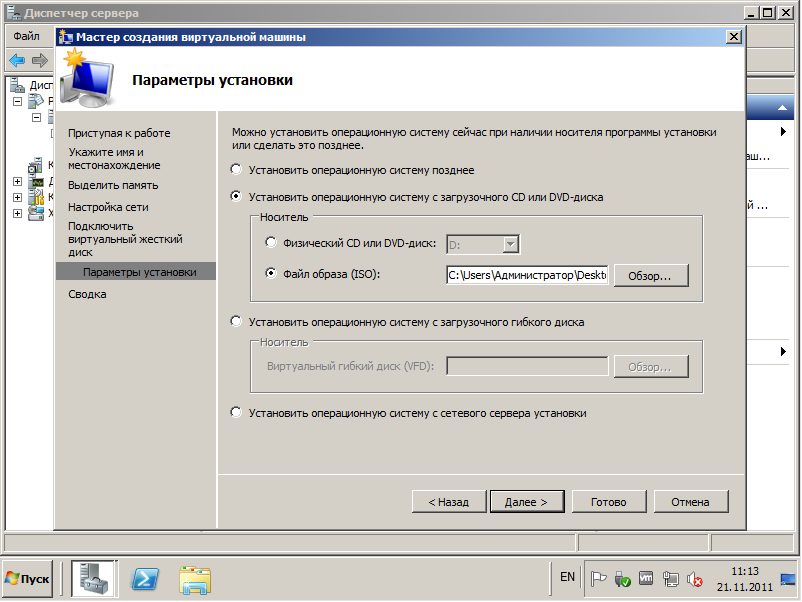Select install from bootable floppy disk option
Screen dimensions: 802x602
coord(236,321)
